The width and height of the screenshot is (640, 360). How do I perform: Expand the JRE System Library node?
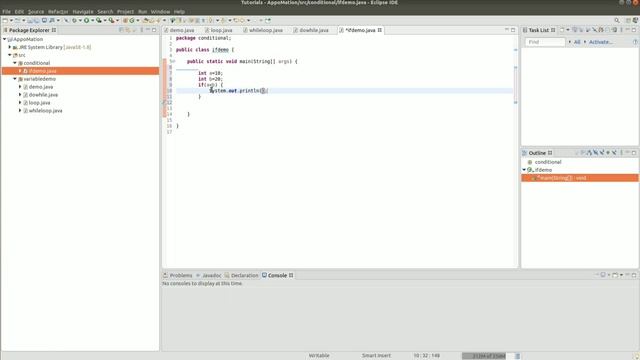coord(10,47)
